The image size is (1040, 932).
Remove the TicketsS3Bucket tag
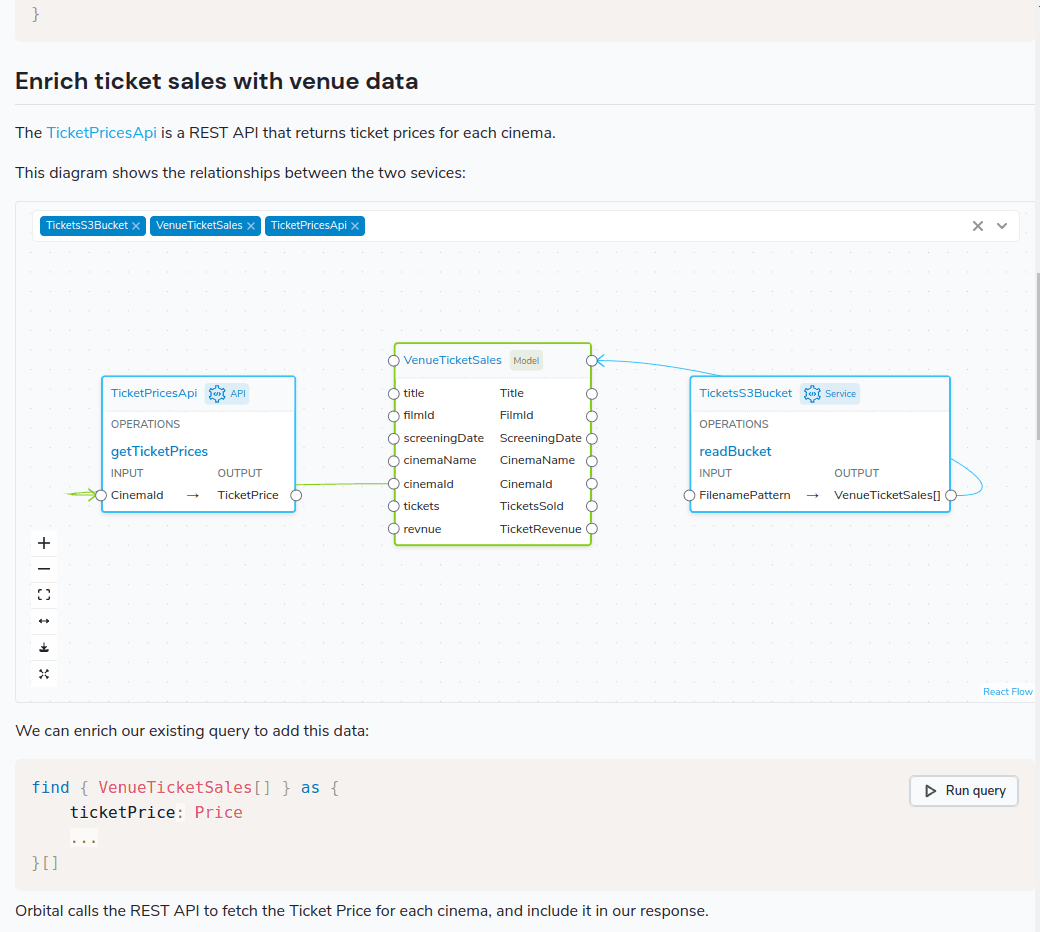pos(136,226)
